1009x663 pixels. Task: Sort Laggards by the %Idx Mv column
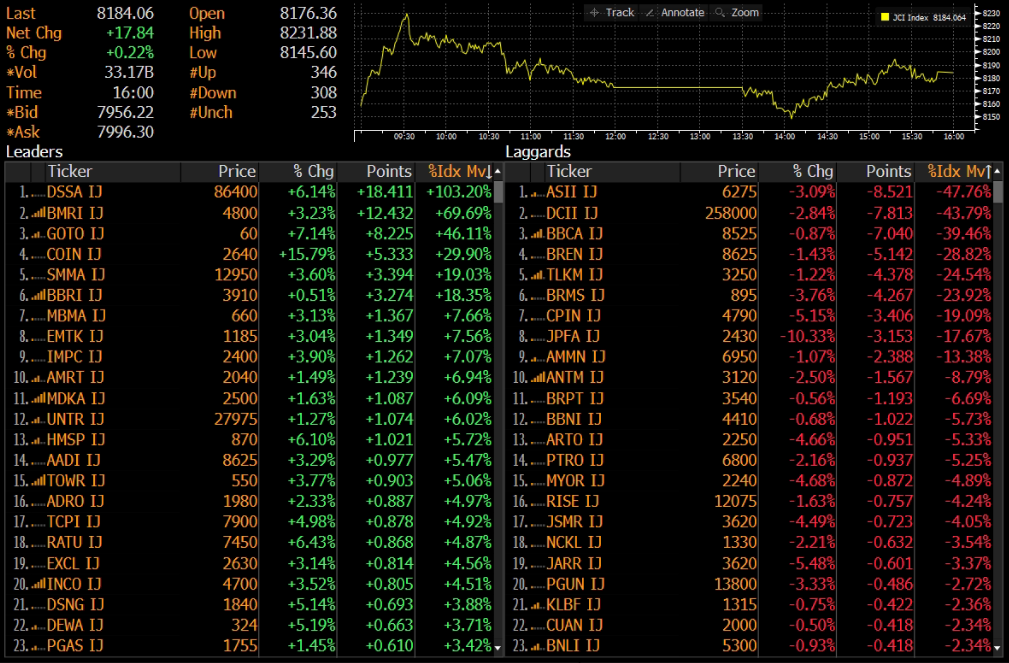(x=958, y=172)
